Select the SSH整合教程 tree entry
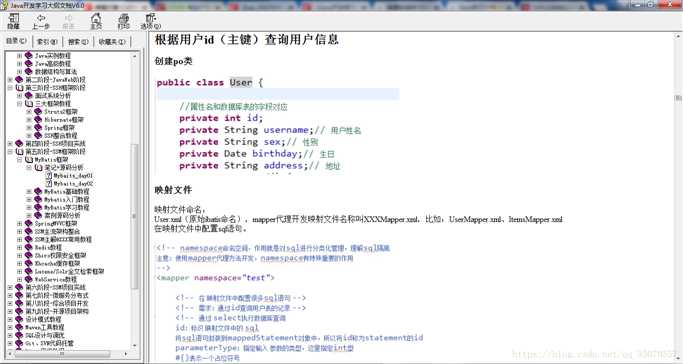 coord(61,135)
